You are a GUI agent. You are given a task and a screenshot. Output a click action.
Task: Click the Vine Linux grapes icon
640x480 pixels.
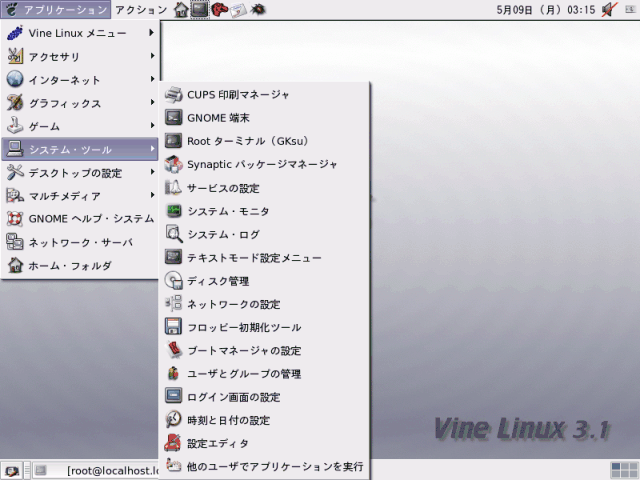coord(15,33)
